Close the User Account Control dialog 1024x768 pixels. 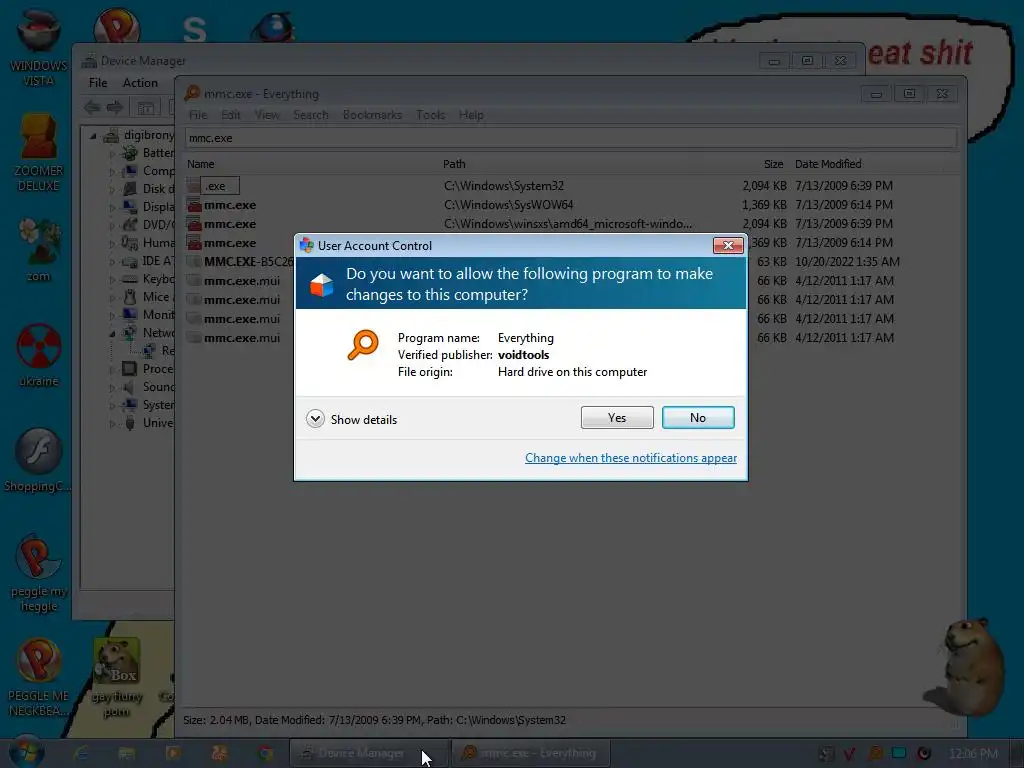pos(728,246)
